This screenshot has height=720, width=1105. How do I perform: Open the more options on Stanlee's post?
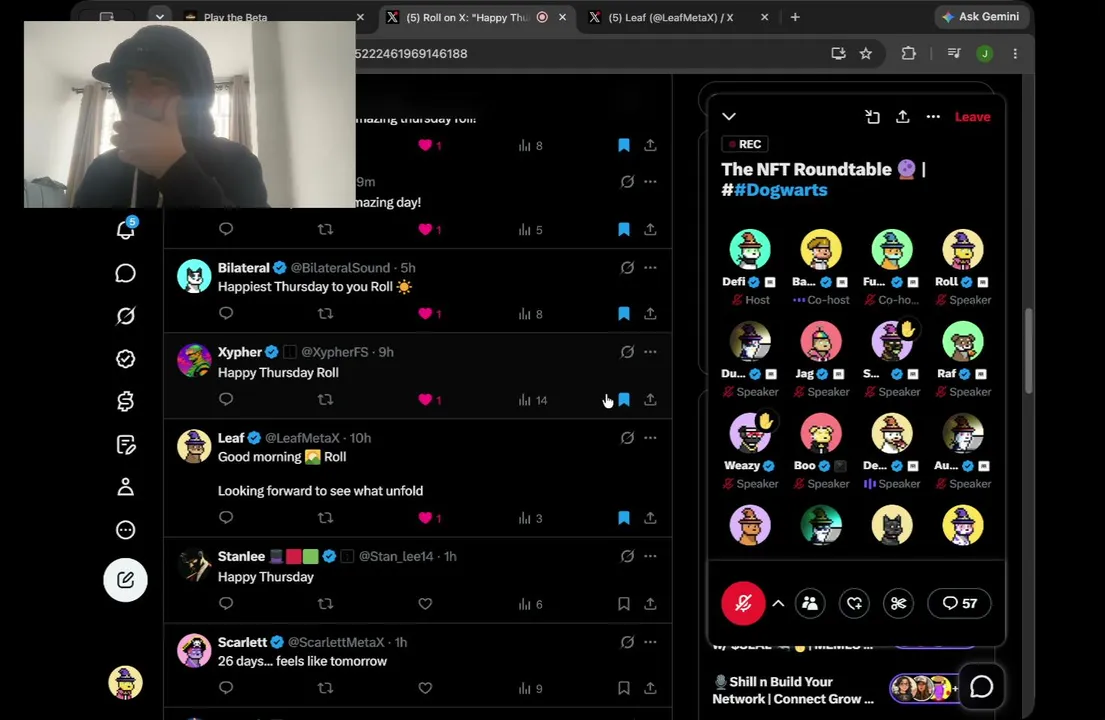click(x=650, y=556)
